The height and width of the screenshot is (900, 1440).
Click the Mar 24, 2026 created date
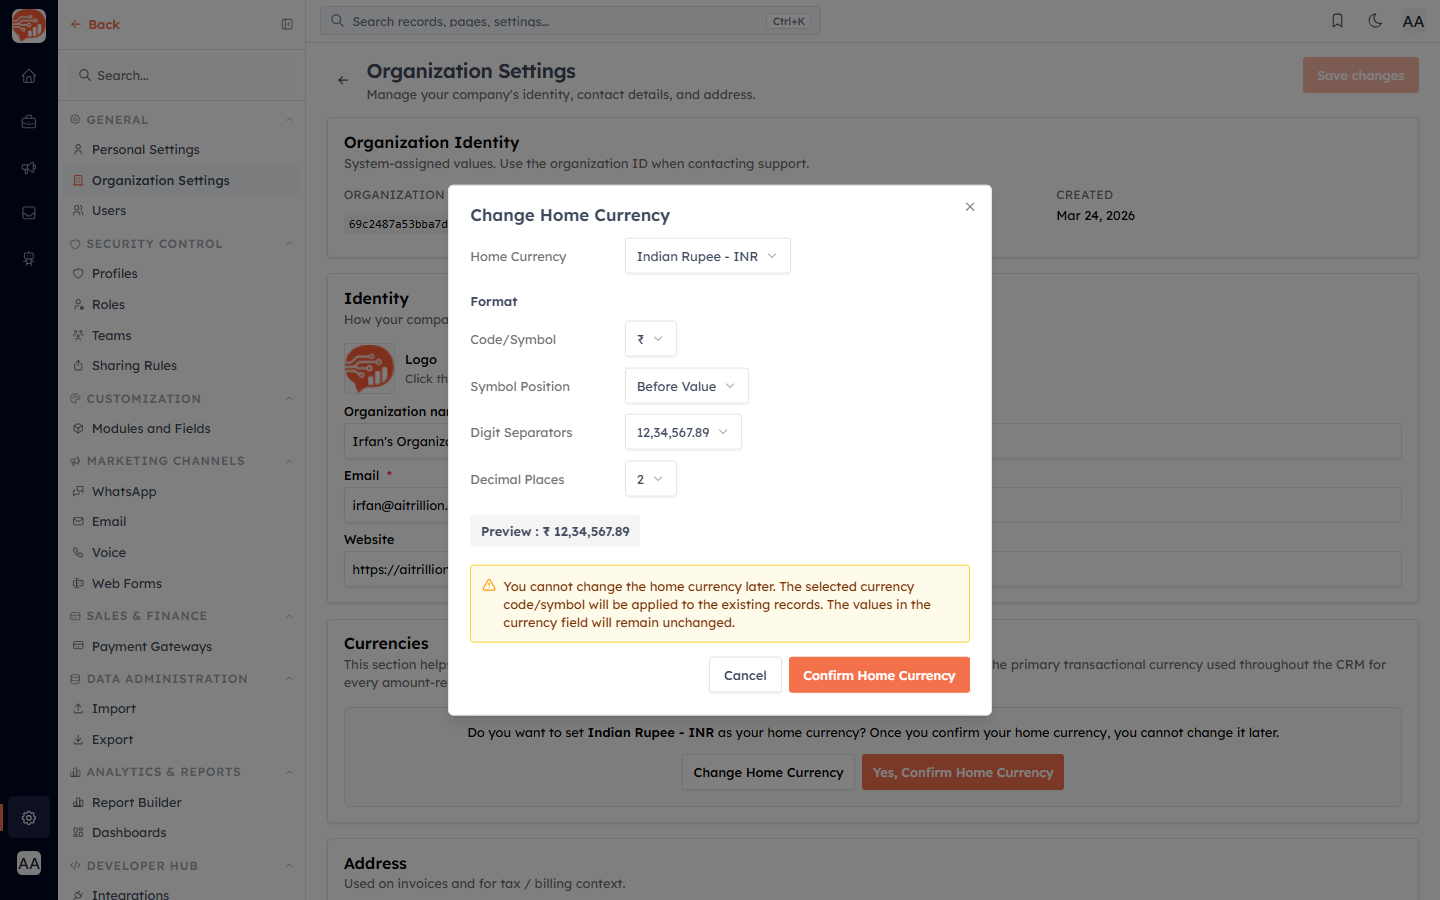point(1095,216)
